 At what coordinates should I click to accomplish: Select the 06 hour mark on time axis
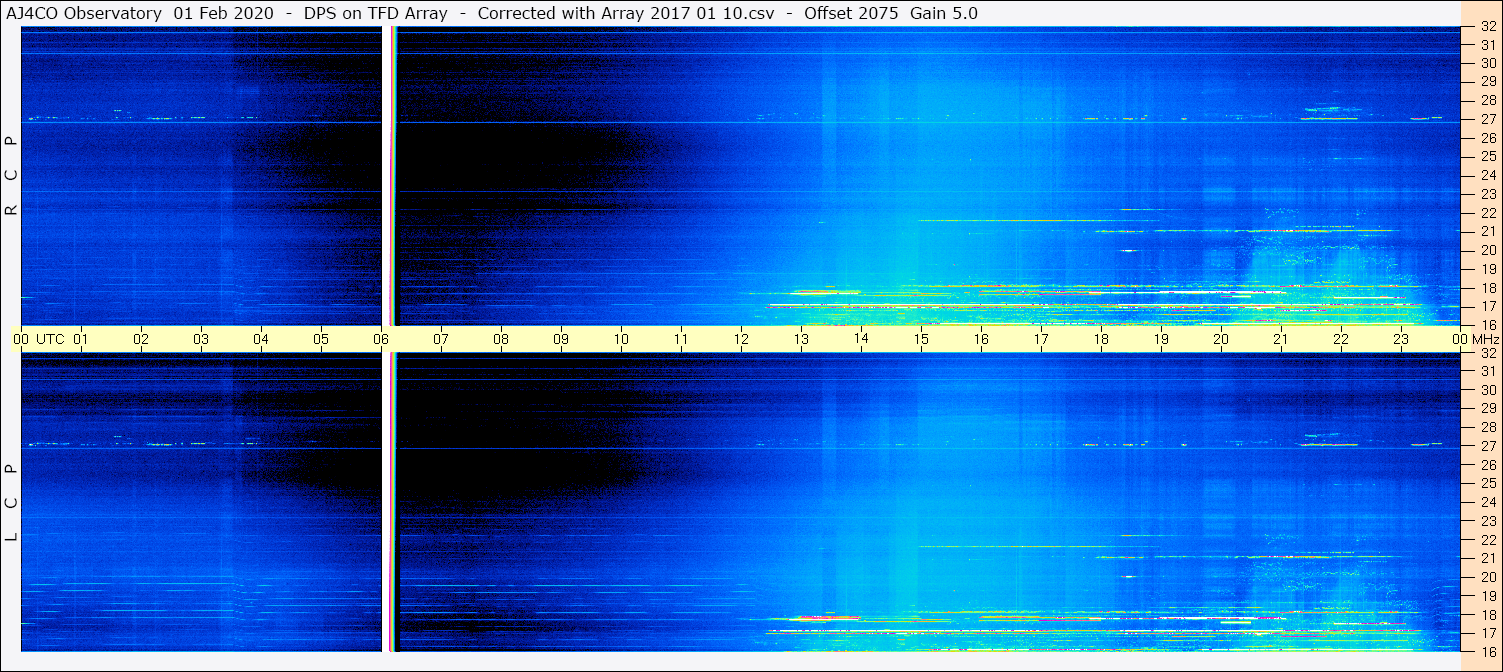(381, 339)
